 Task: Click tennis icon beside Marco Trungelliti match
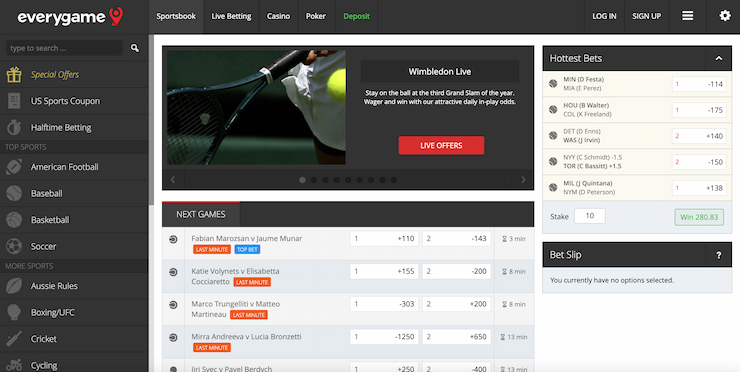(x=173, y=305)
